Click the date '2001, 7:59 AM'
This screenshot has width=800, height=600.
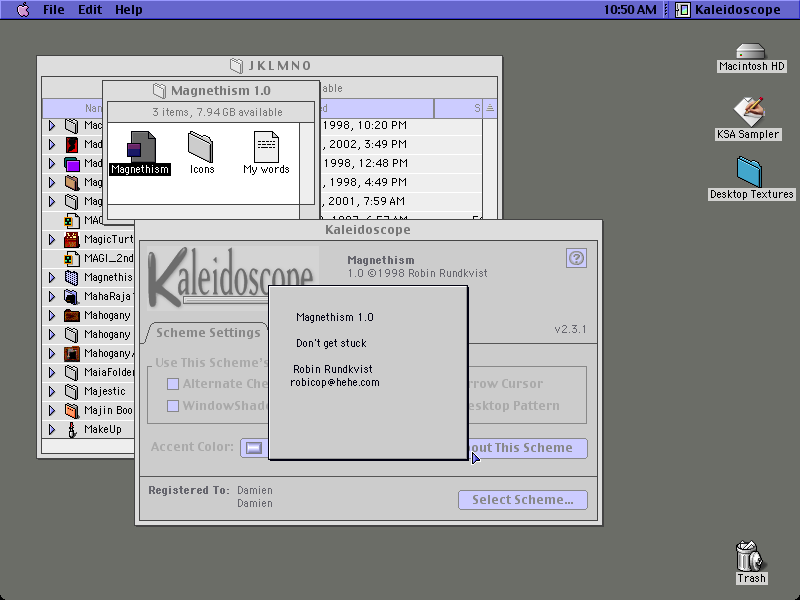pyautogui.click(x=366, y=202)
